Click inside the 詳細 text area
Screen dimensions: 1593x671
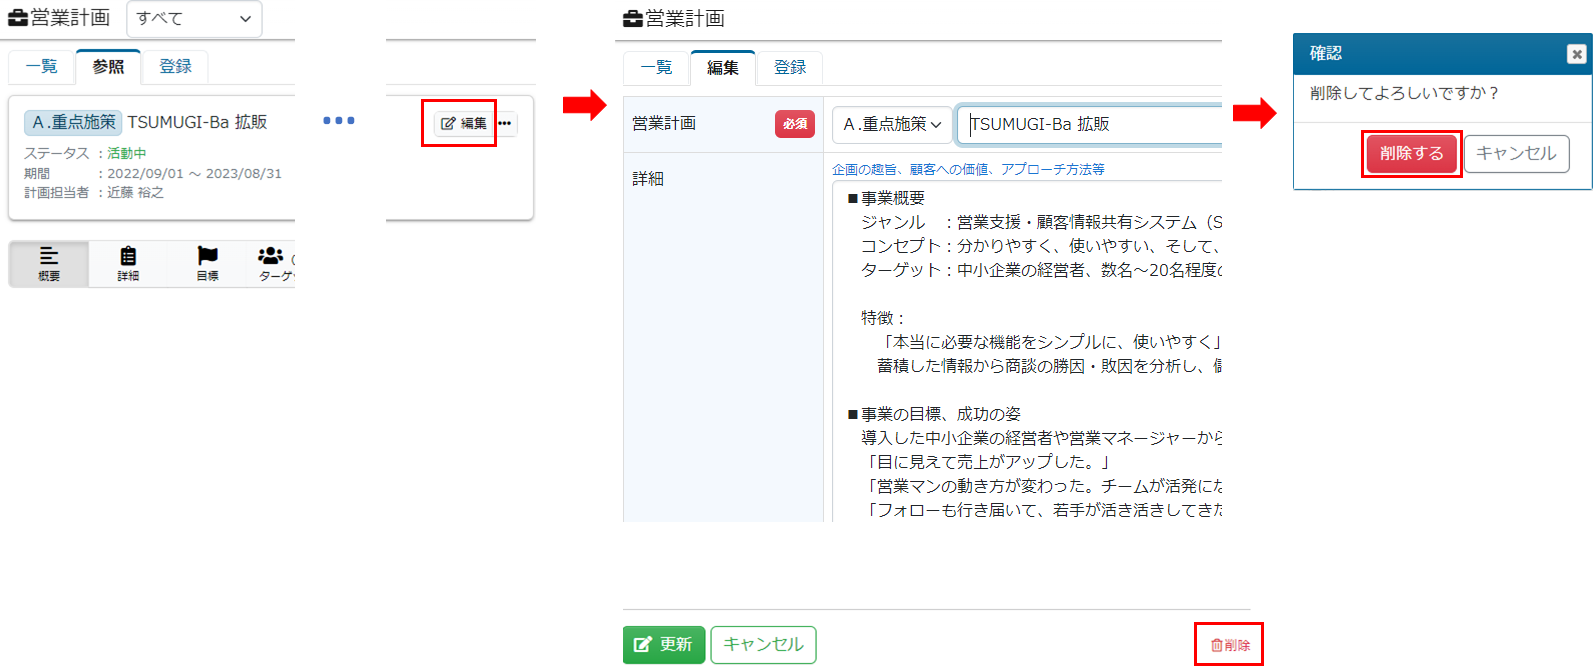pos(1027,352)
